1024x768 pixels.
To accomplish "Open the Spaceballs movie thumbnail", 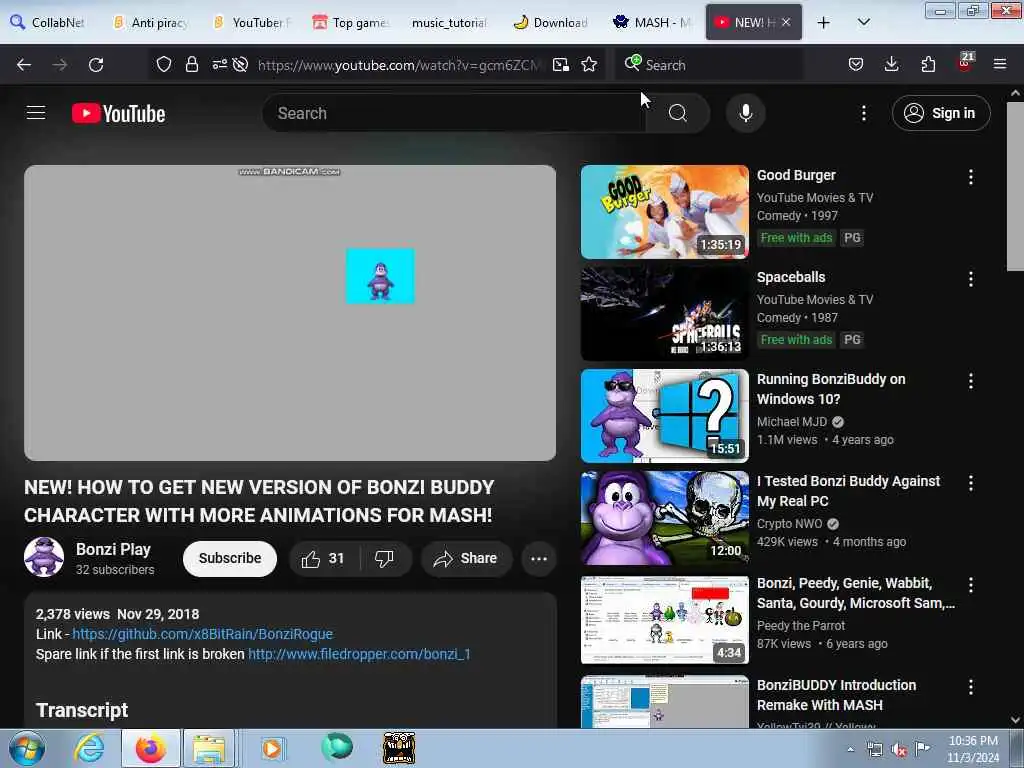I will click(x=665, y=313).
